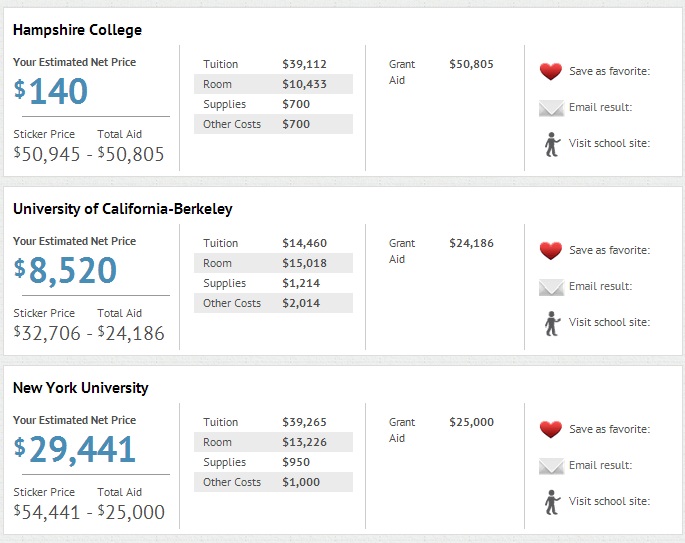Click the walking person icon for New York University
This screenshot has height=543, width=685.
tap(552, 502)
